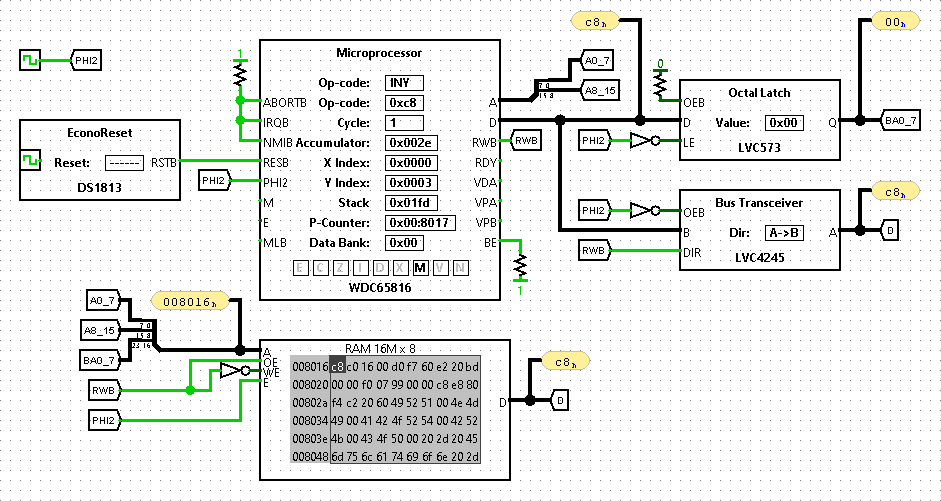Click the EconoReset Reset value box
941x501 pixels.
pyautogui.click(x=124, y=162)
